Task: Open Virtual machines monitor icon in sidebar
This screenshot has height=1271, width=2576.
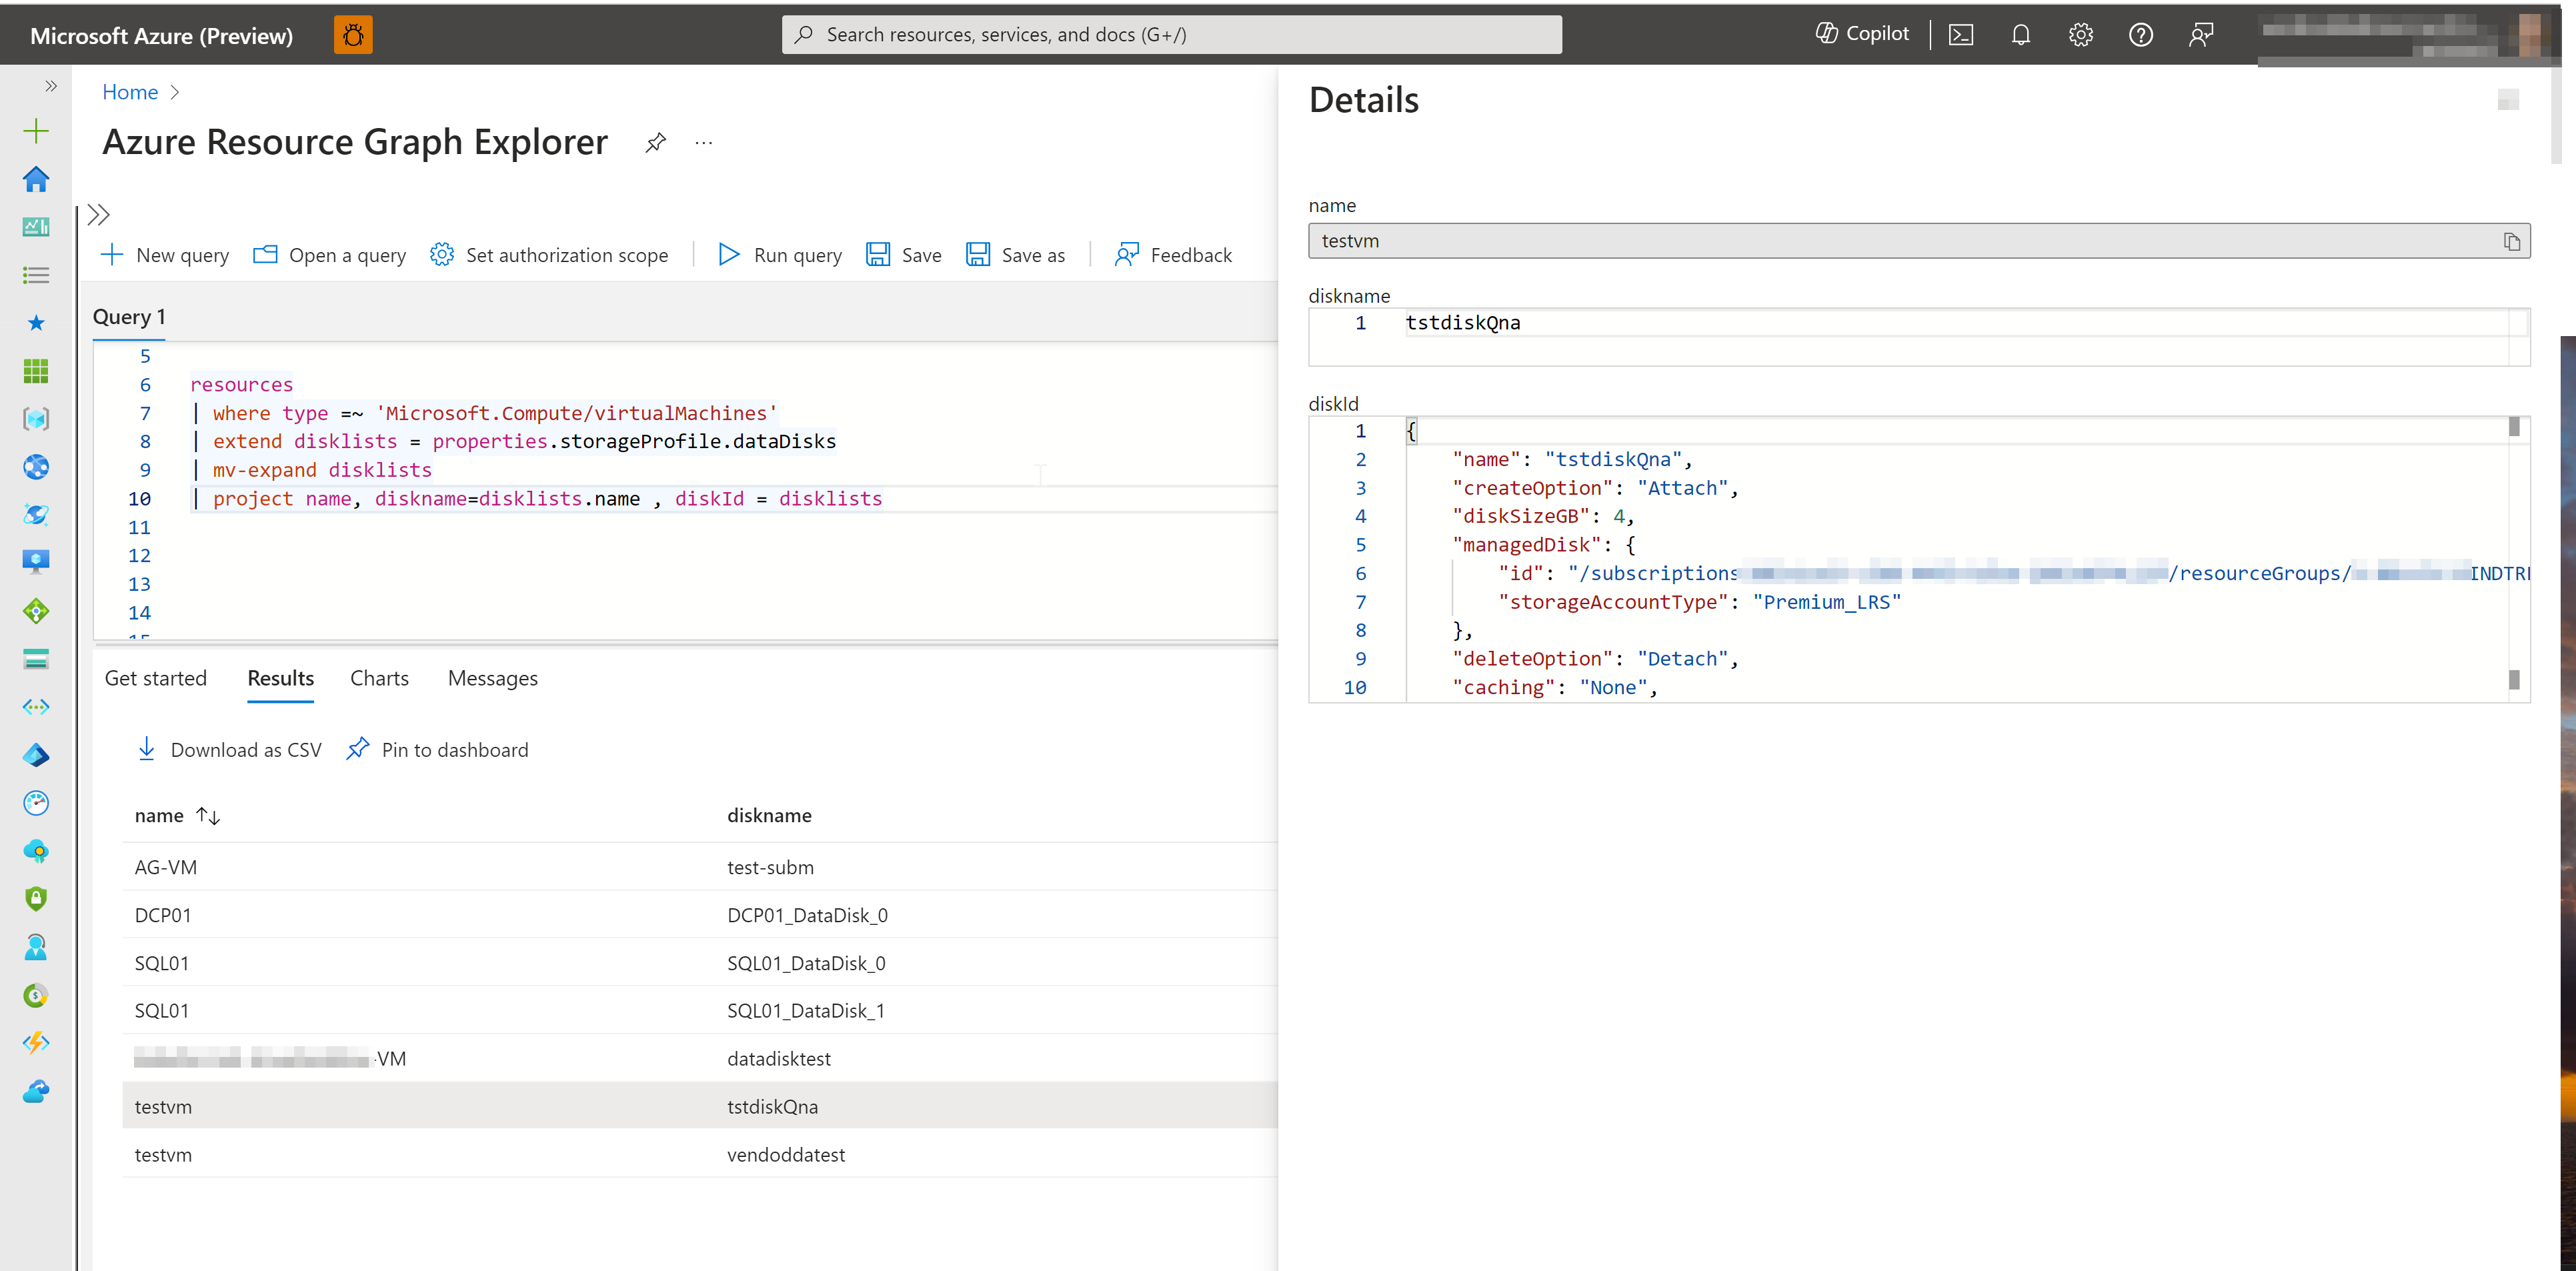Action: [x=36, y=561]
